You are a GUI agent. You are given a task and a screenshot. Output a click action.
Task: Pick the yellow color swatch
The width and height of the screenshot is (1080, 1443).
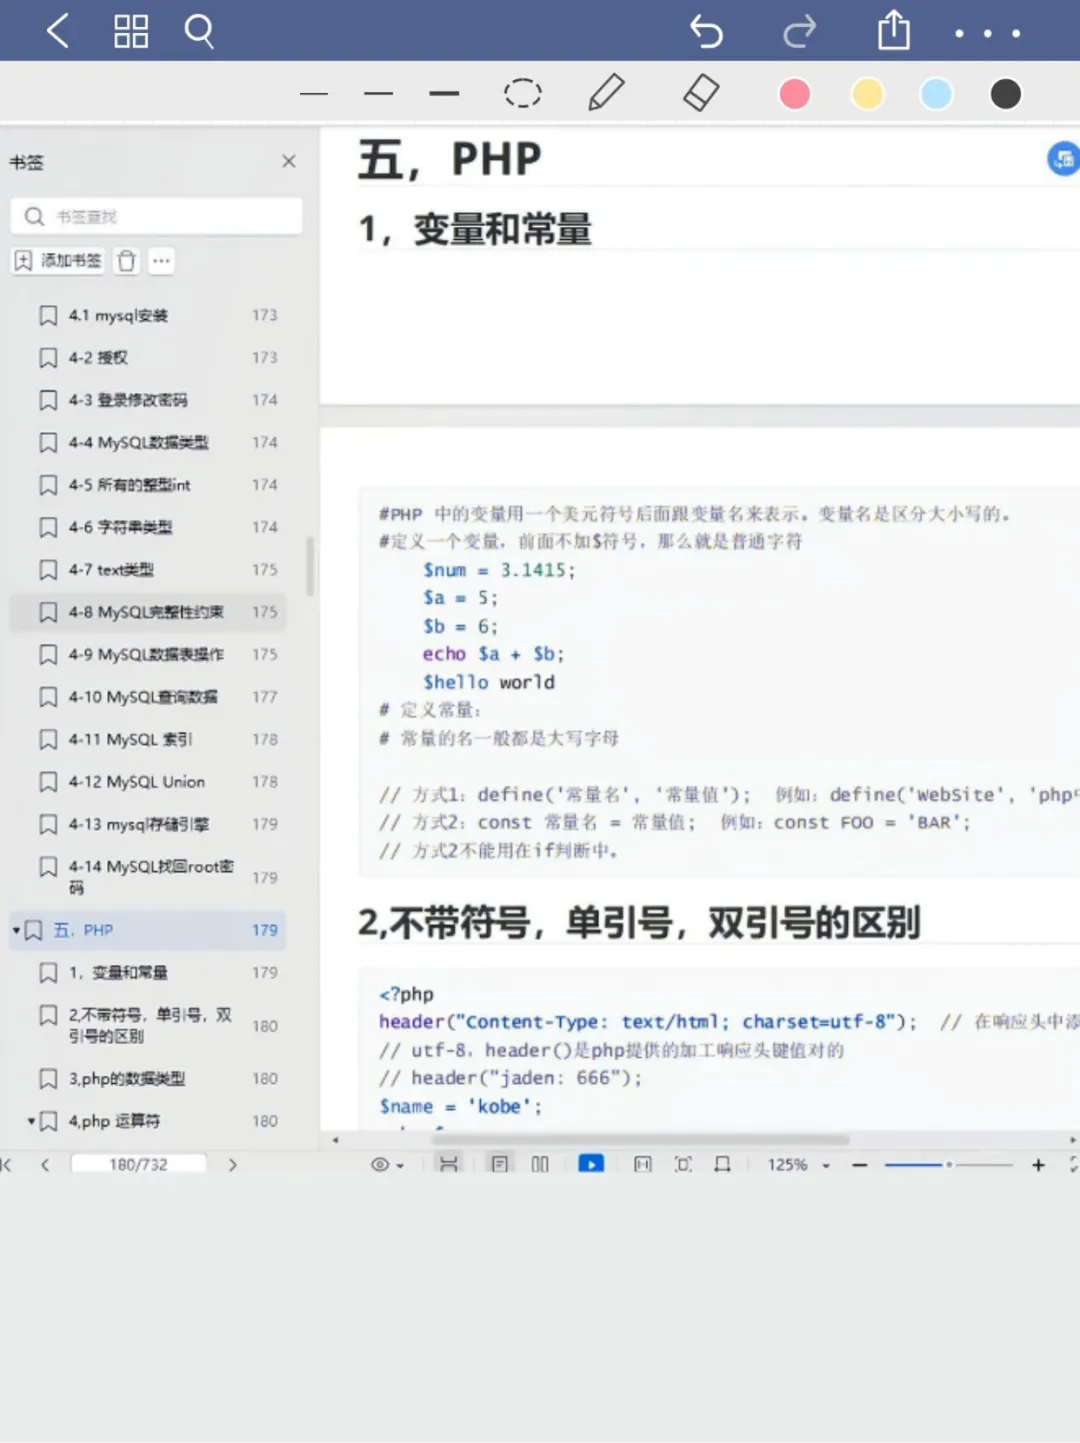pyautogui.click(x=867, y=94)
